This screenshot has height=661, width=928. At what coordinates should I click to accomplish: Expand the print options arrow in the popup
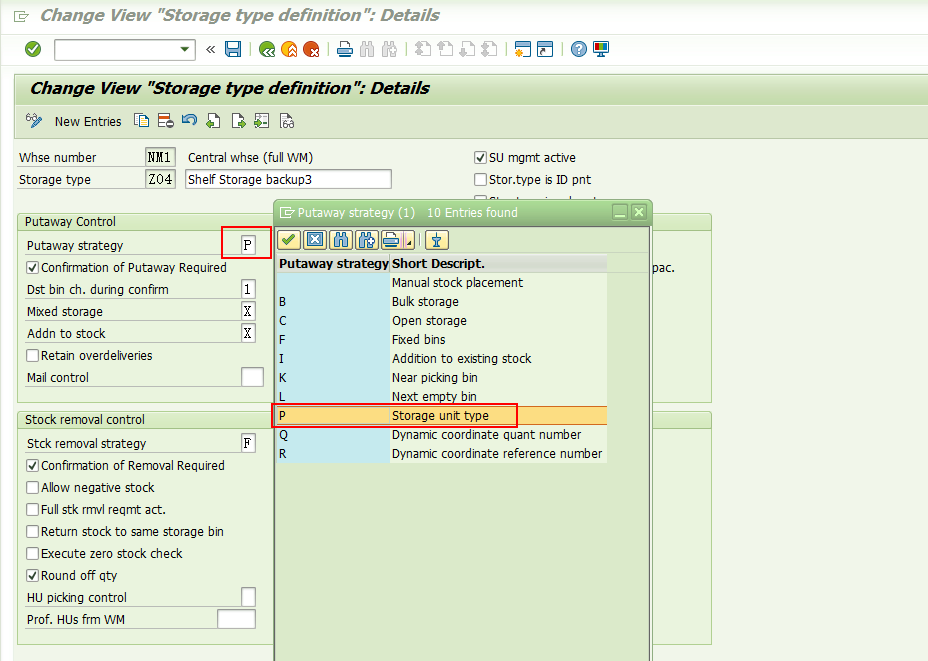[x=409, y=240]
